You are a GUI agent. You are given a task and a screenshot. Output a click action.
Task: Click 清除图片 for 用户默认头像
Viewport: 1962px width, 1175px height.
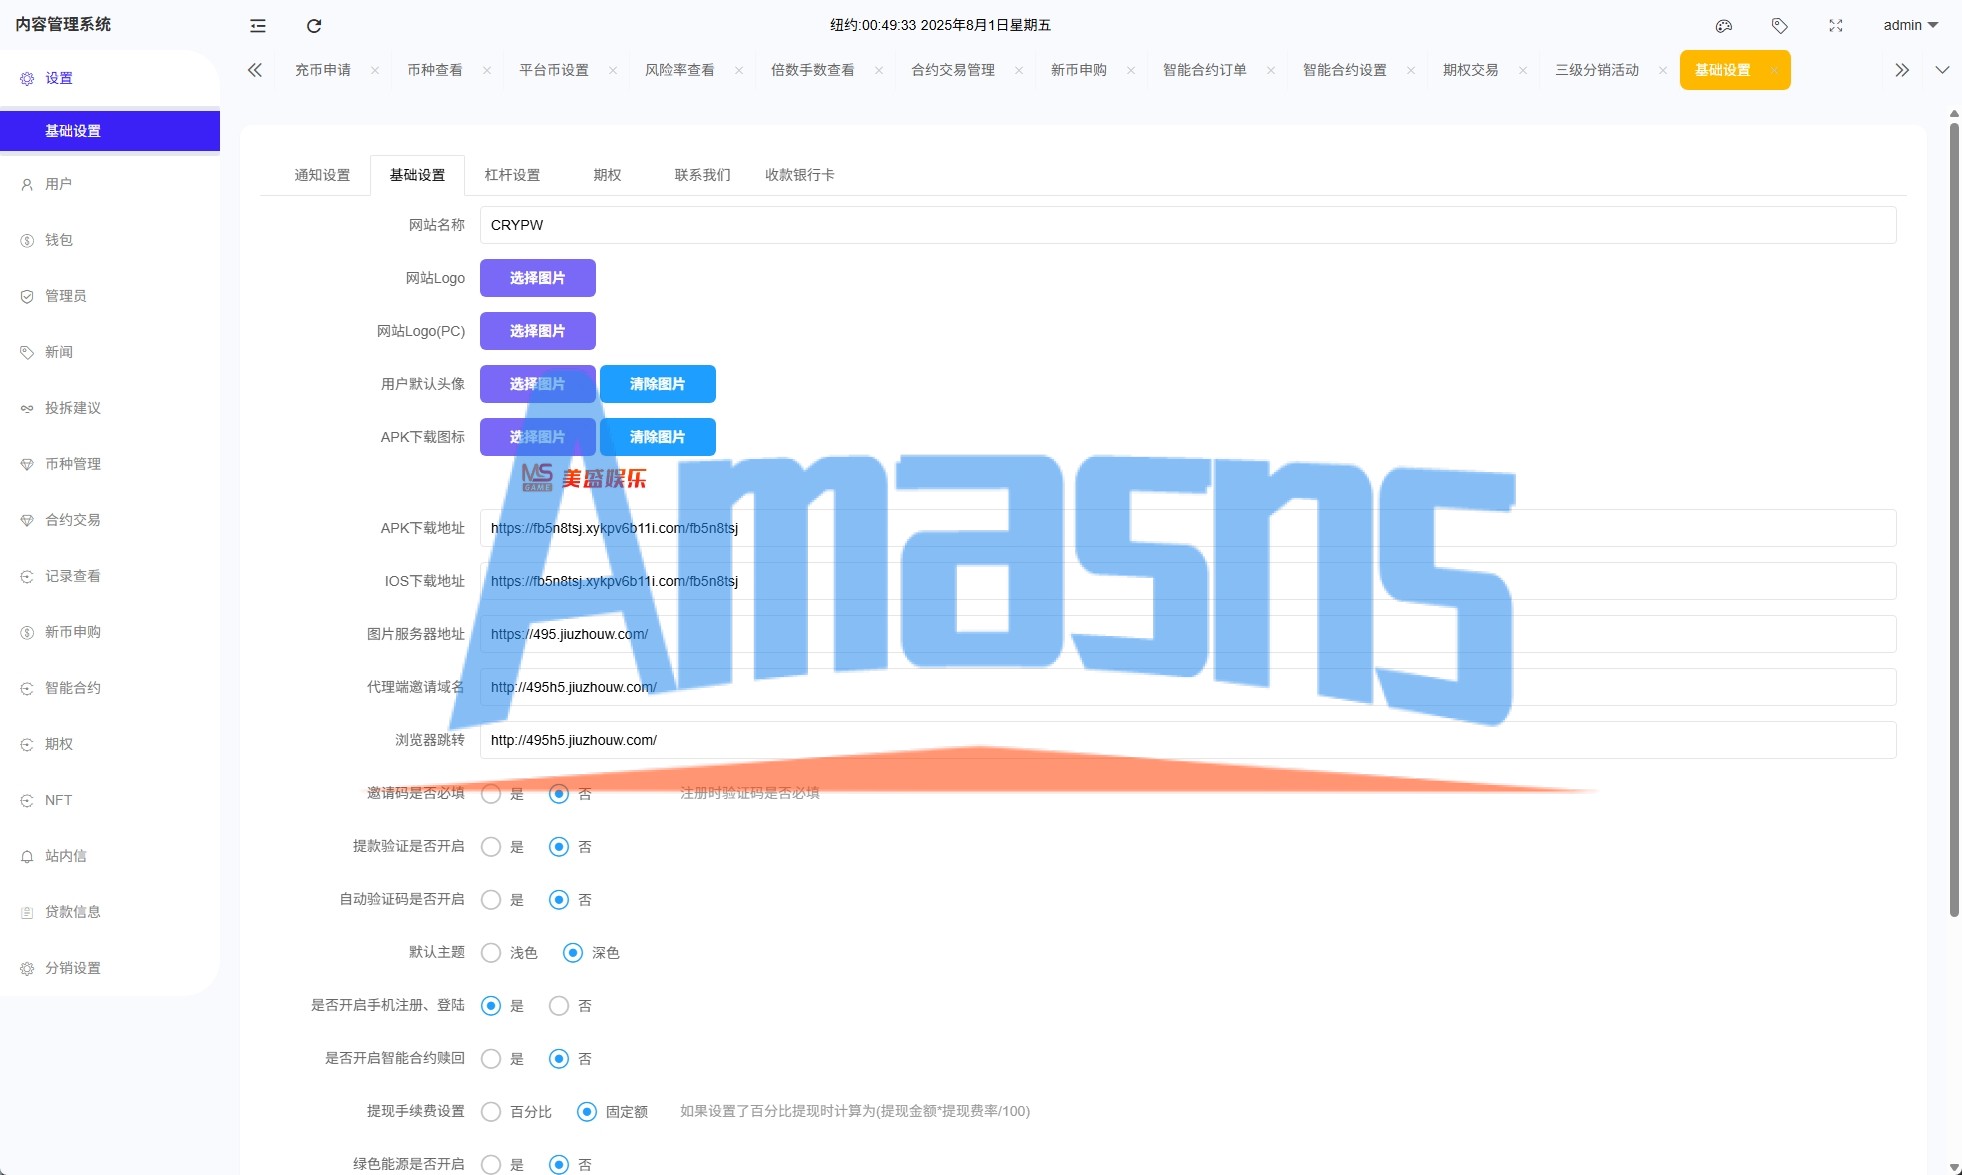[658, 384]
